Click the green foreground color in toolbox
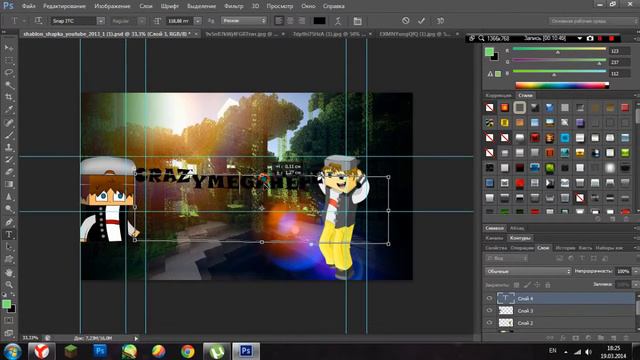Image resolution: width=640 pixels, height=360 pixels. [x=6, y=304]
